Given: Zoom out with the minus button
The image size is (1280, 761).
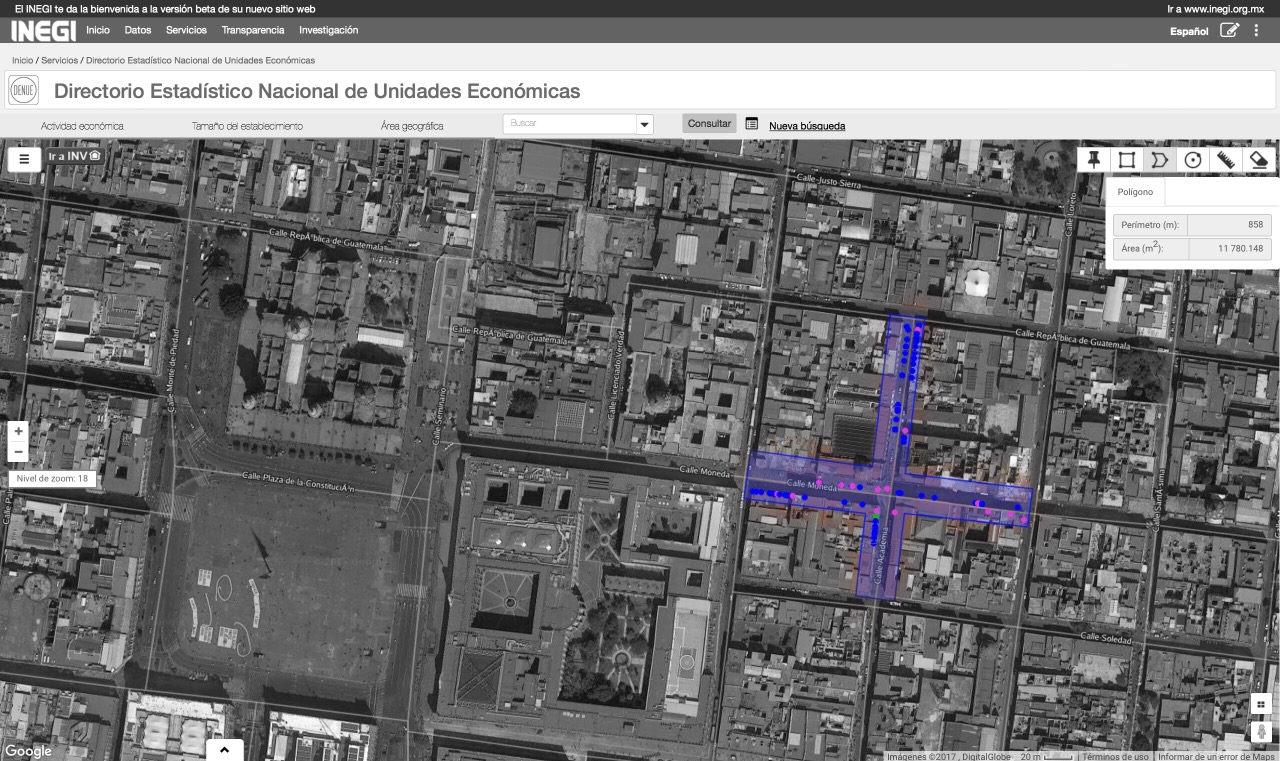Looking at the screenshot, I should [18, 452].
